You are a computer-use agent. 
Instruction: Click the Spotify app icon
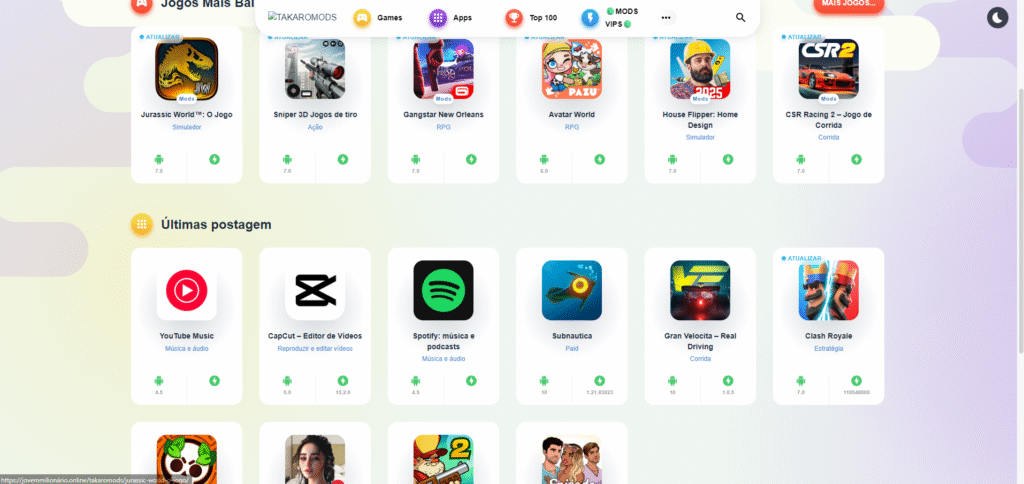pos(443,290)
